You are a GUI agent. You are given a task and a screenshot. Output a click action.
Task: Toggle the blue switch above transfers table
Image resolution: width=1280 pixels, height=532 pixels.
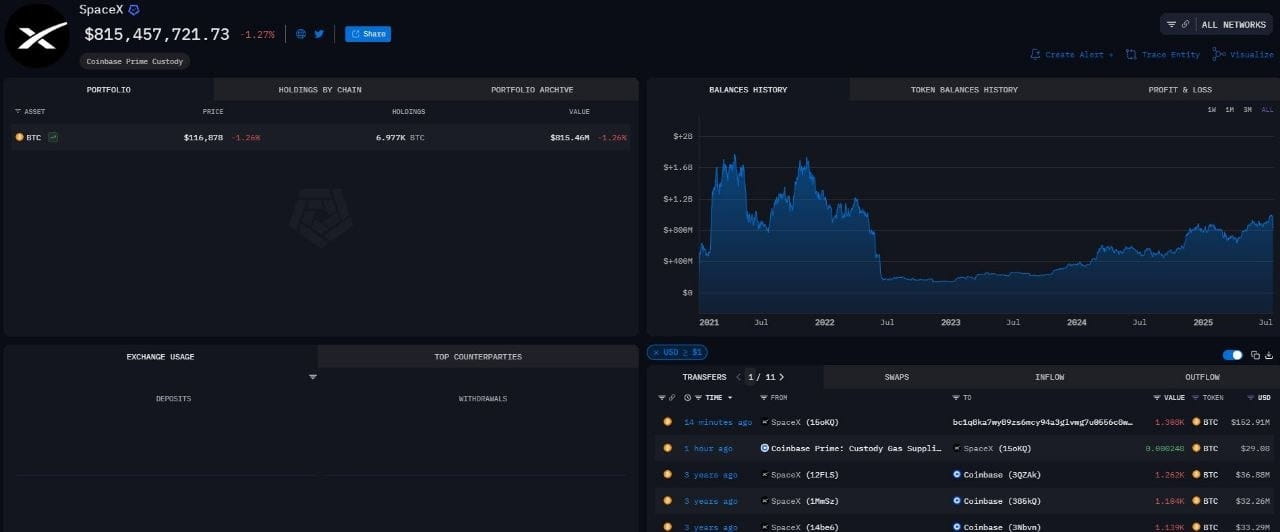[1233, 355]
